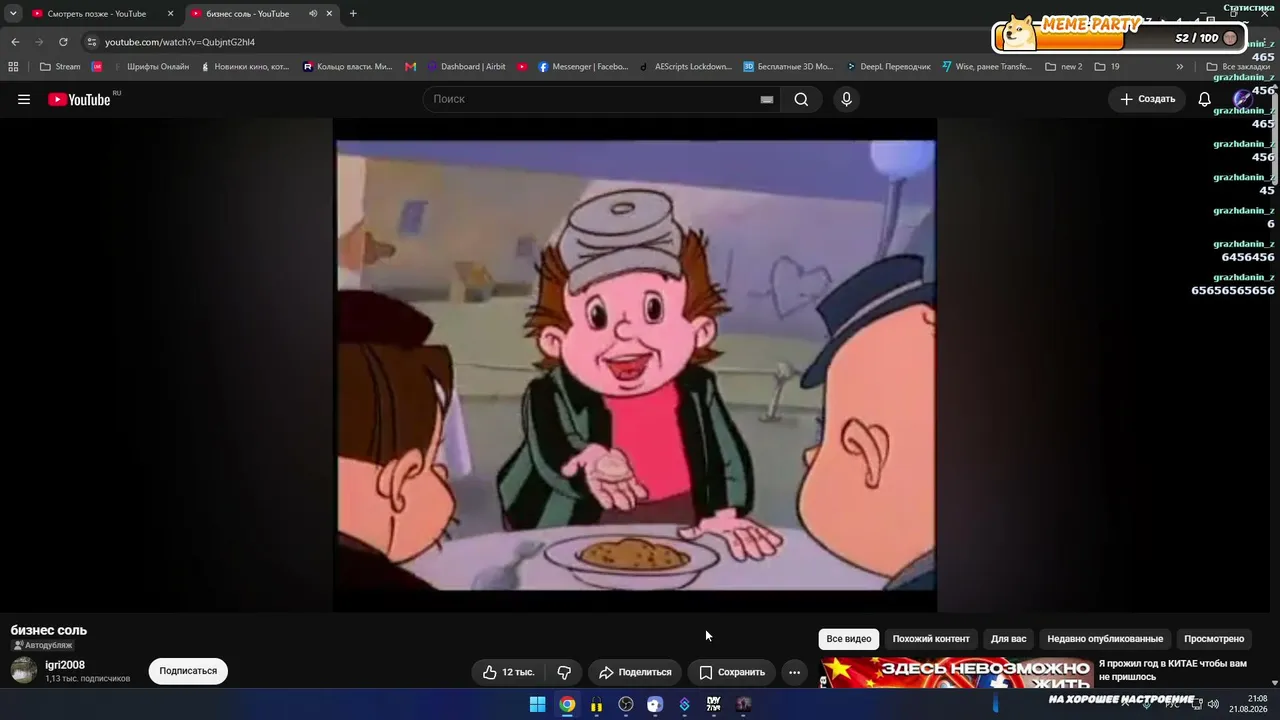Open more actions for the video
1280x720 pixels.
point(794,672)
